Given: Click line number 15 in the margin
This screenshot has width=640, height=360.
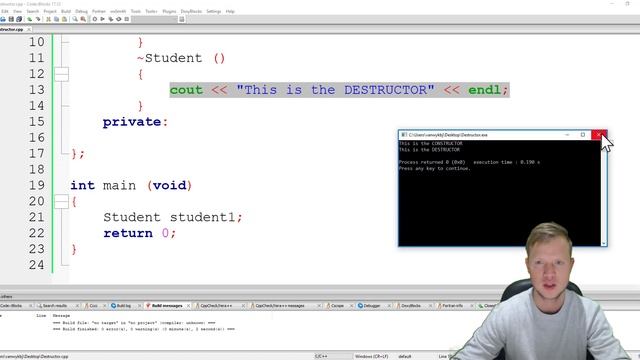Looking at the screenshot, I should click(36, 122).
